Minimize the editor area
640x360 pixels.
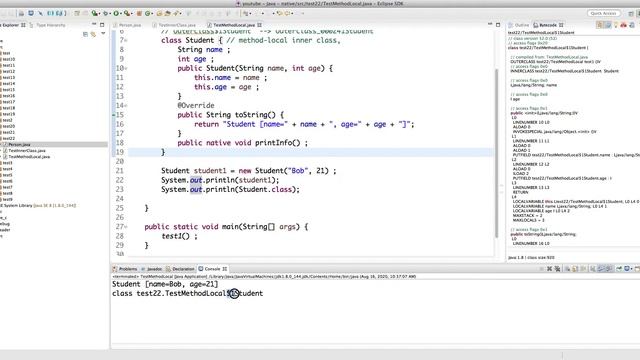[x=490, y=25]
